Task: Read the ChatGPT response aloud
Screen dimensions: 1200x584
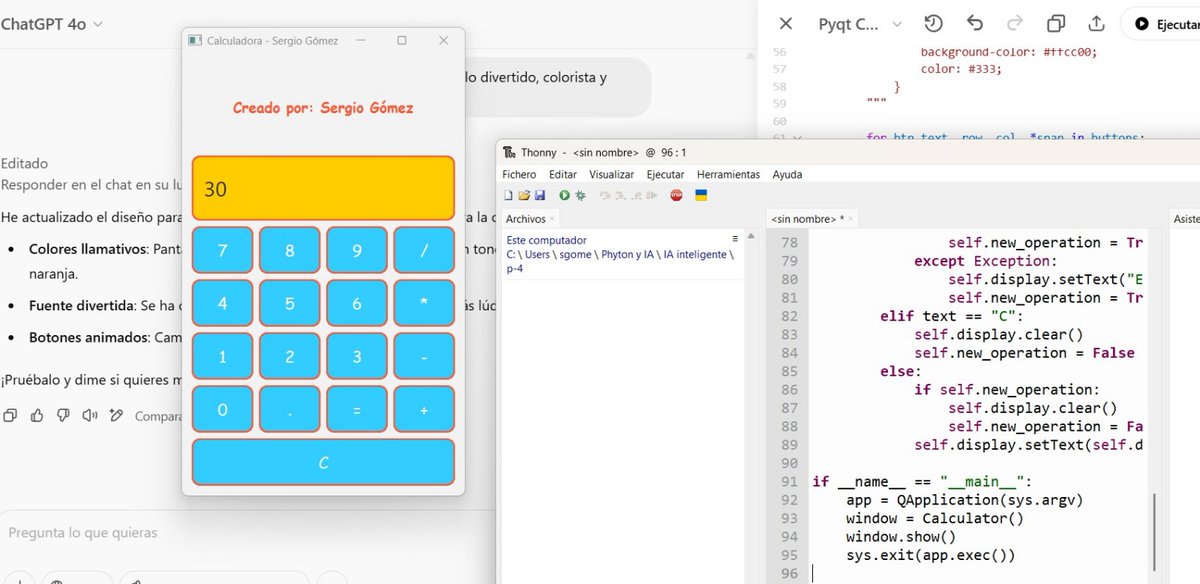Action: click(90, 415)
